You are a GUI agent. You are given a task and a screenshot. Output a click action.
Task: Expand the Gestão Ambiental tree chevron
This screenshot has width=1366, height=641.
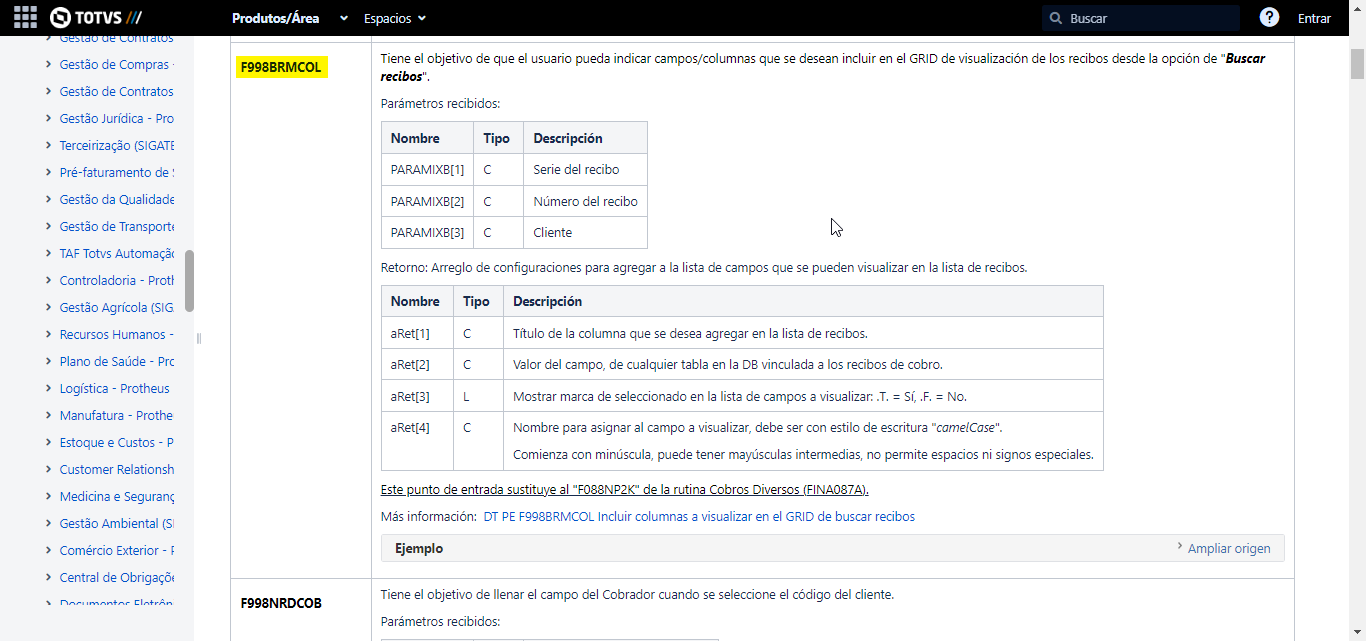coord(49,523)
